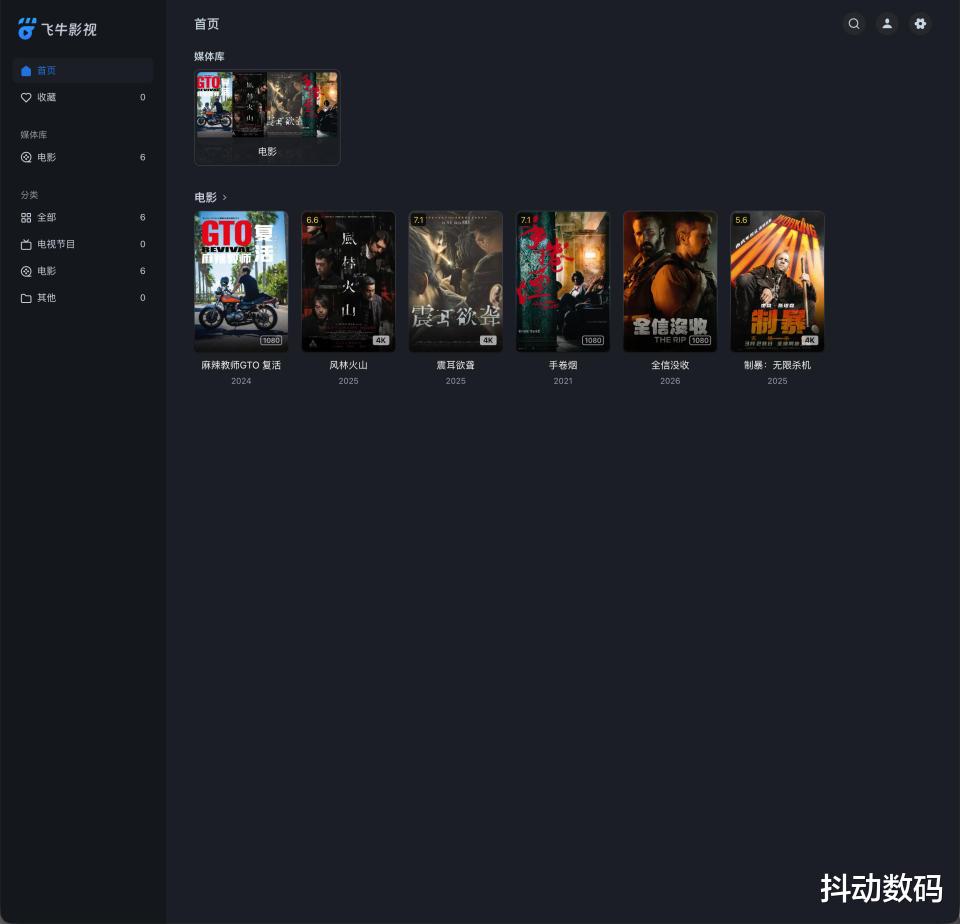
Task: Open the 电影 section heading link
Action: tap(205, 197)
